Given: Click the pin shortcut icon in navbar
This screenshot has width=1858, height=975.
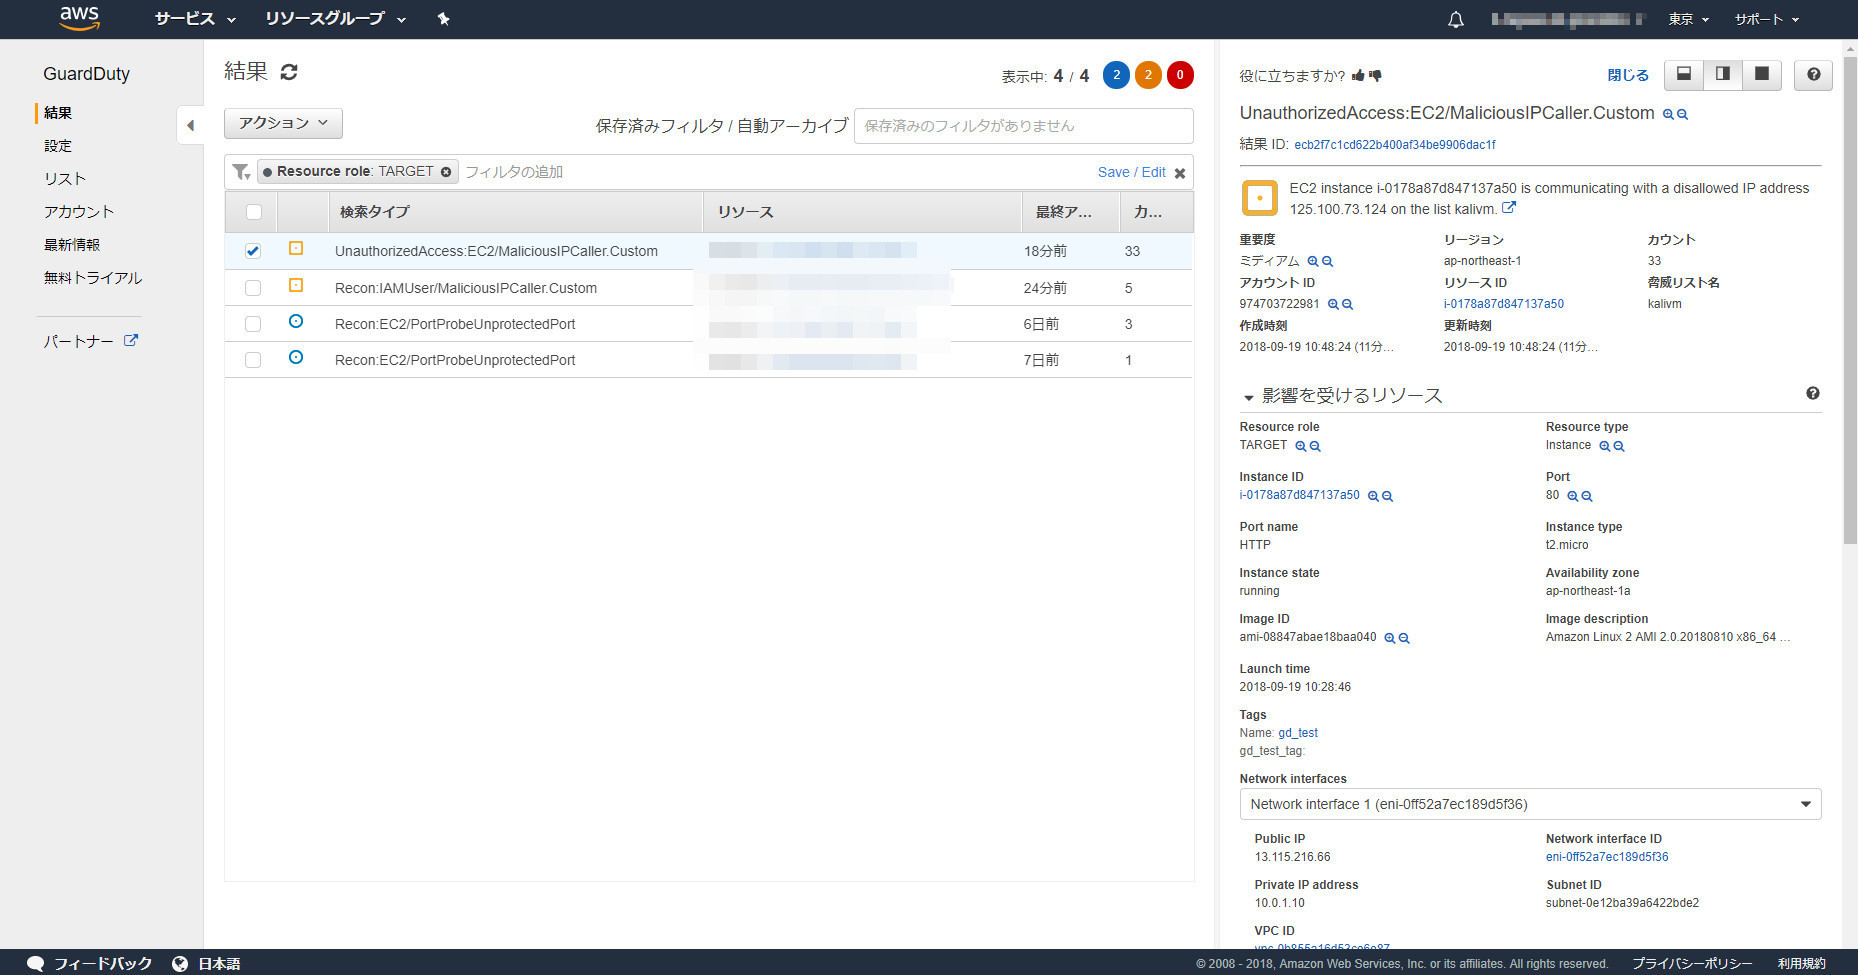Looking at the screenshot, I should pyautogui.click(x=444, y=19).
